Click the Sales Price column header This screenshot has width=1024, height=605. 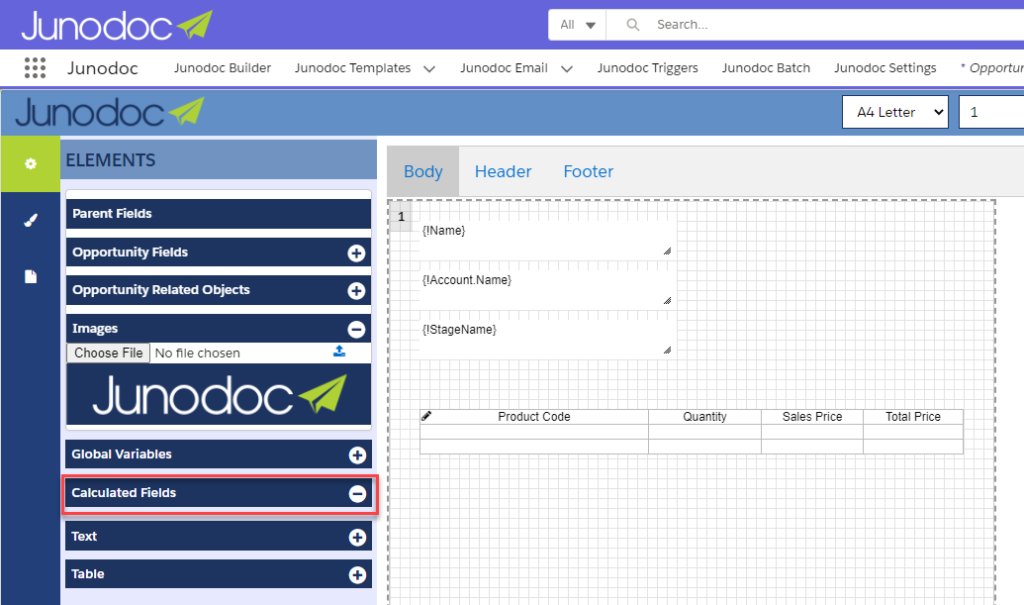pos(812,417)
